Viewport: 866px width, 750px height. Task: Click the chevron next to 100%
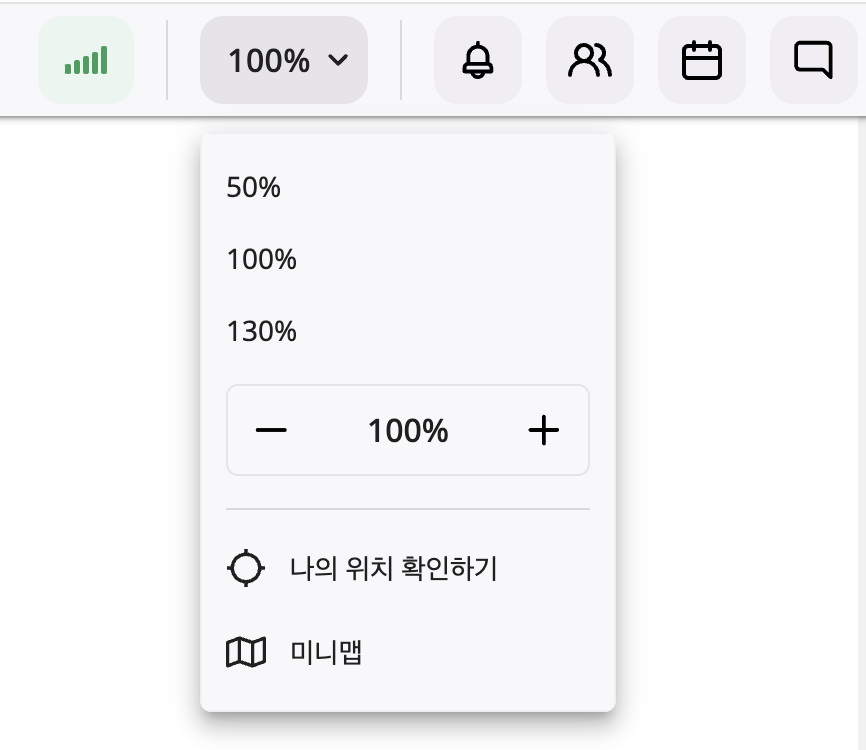[338, 60]
